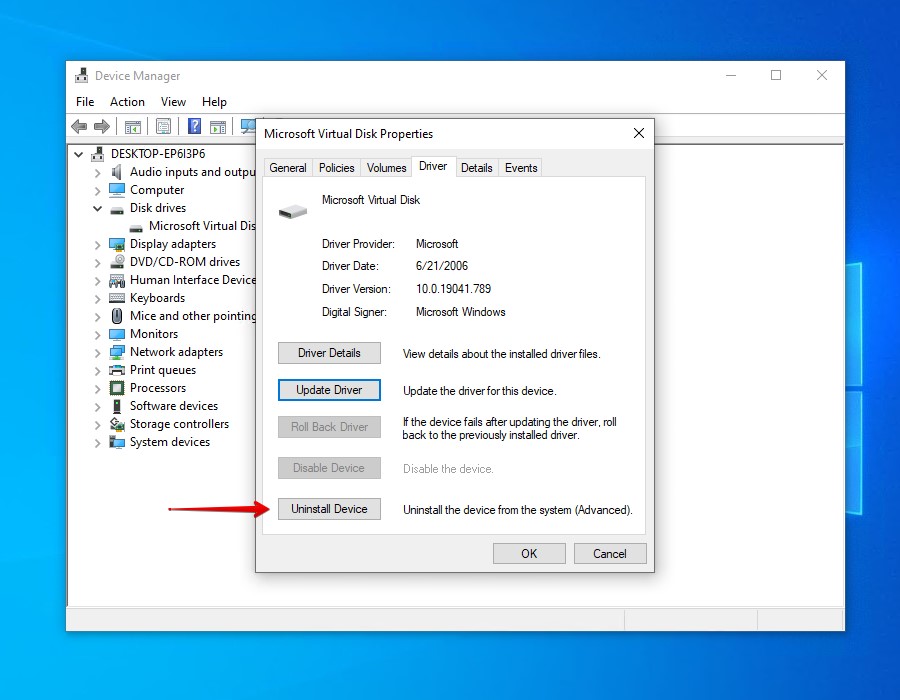The height and width of the screenshot is (700, 900).
Task: Click the Device Manager title bar icon
Action: [x=82, y=75]
